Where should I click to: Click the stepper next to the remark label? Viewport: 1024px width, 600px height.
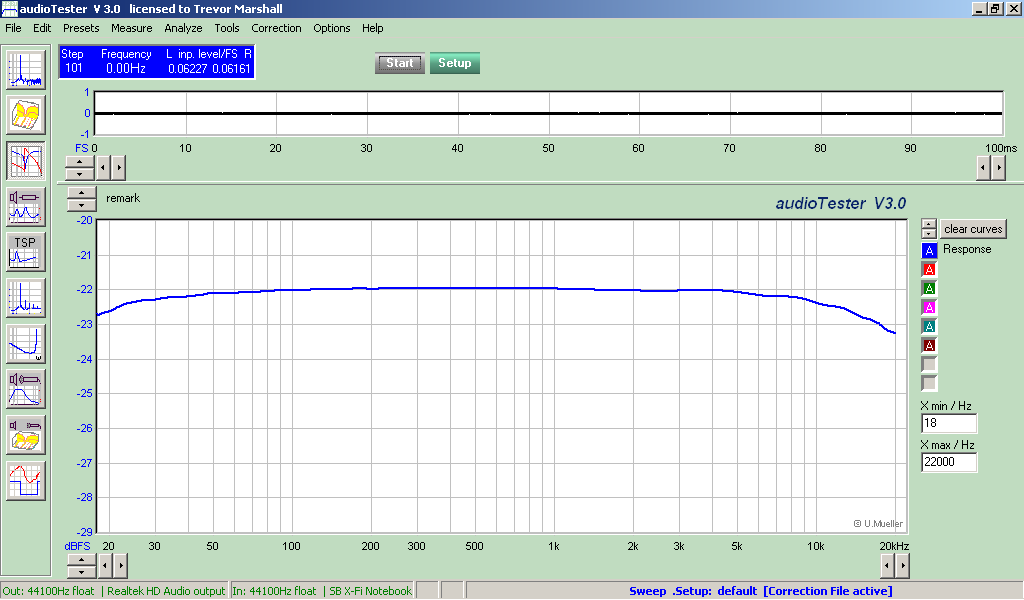coord(82,198)
